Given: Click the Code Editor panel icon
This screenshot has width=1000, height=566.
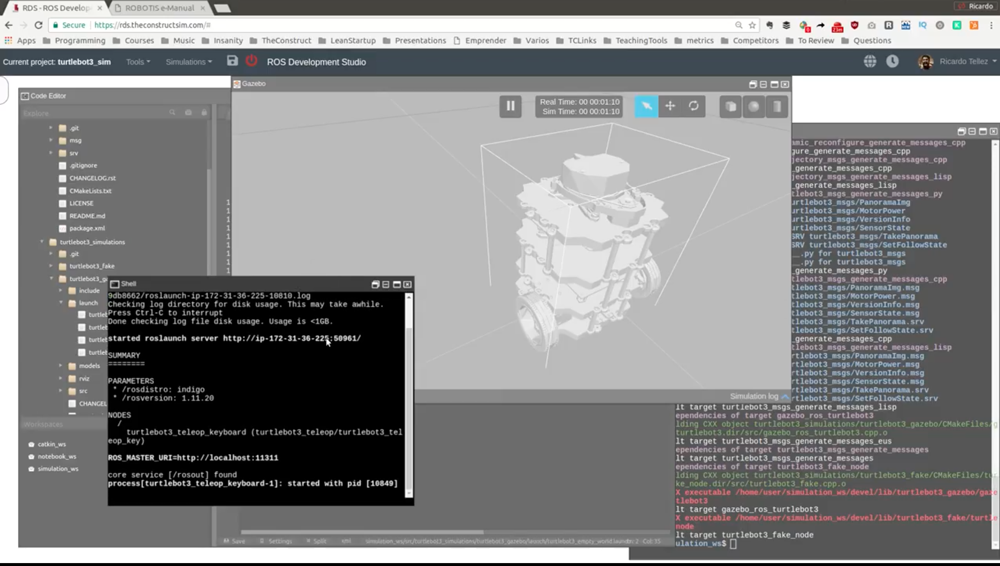Looking at the screenshot, I should (25, 96).
